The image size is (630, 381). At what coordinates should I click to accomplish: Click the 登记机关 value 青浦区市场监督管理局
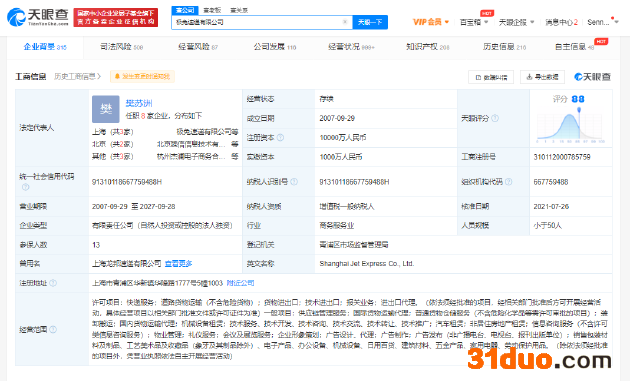point(354,245)
